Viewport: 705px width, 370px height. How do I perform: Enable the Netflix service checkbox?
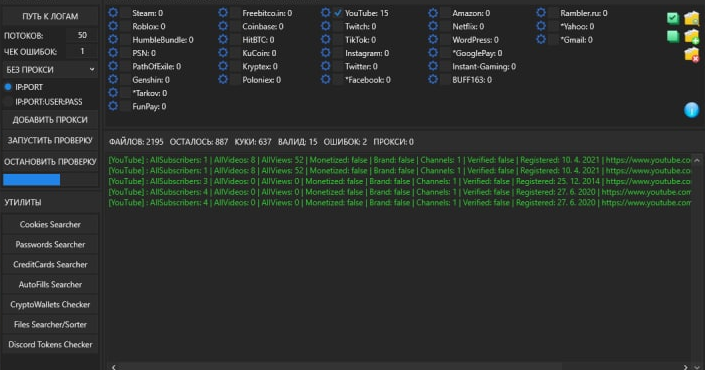445,26
